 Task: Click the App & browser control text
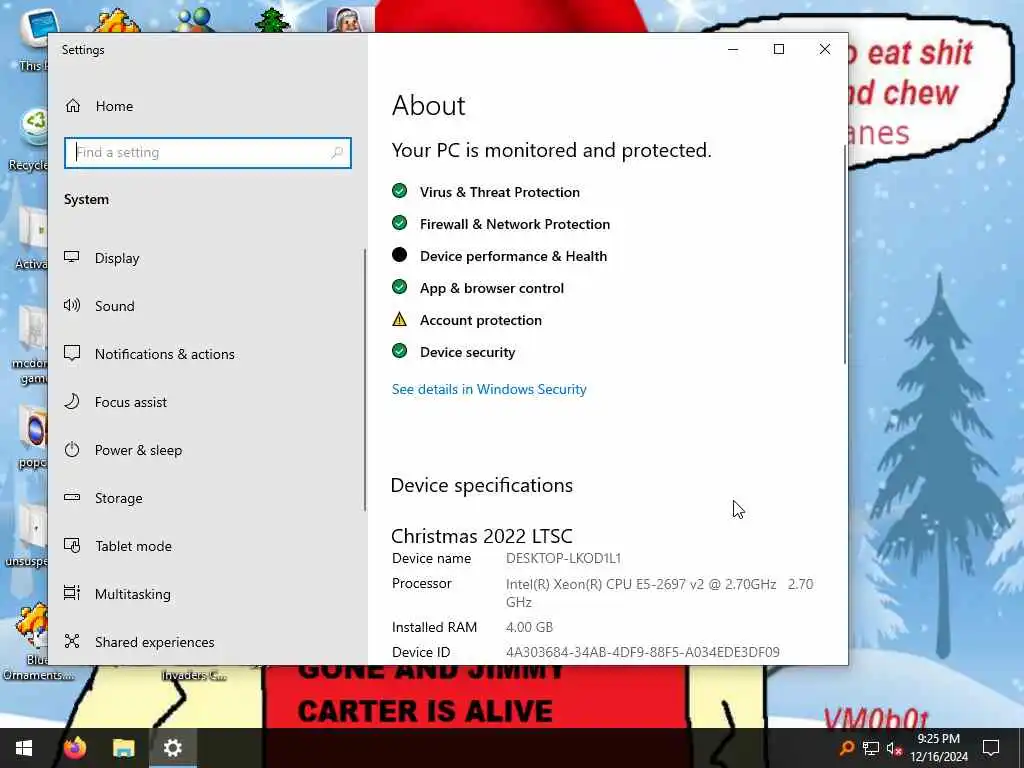(x=492, y=288)
